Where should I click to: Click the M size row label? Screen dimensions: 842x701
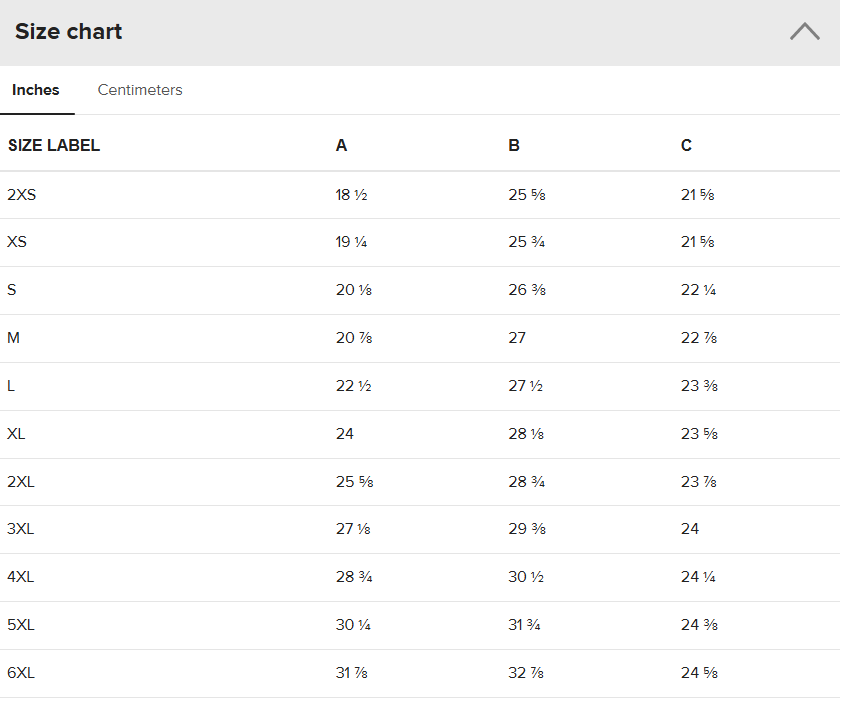tap(13, 338)
